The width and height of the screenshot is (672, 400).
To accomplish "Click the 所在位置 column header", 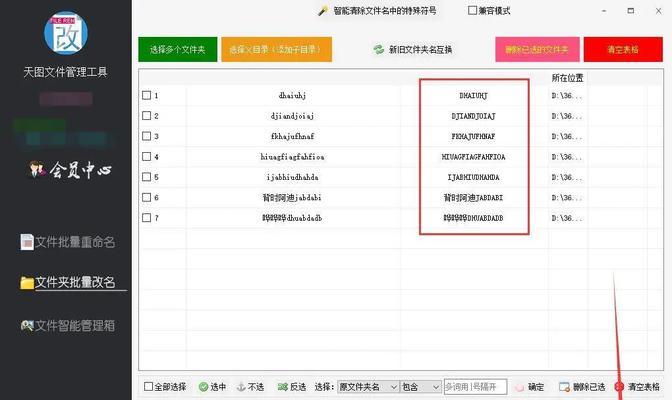I will tap(567, 78).
